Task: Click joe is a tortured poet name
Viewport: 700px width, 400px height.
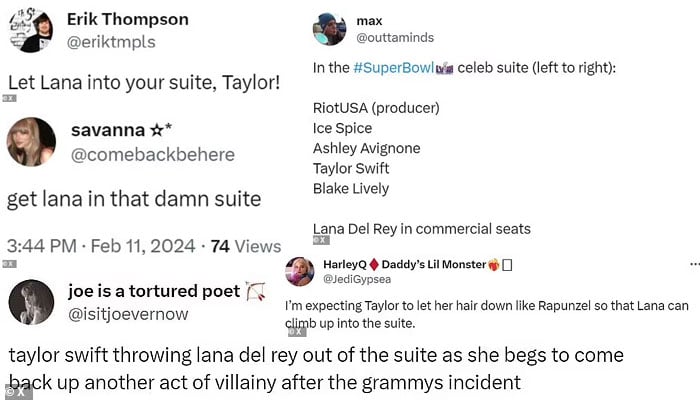Action: pos(154,291)
